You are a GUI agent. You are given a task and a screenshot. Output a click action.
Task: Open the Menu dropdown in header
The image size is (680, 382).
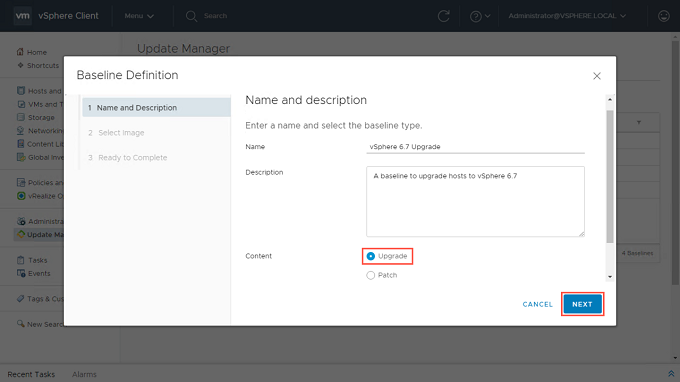[x=139, y=16]
